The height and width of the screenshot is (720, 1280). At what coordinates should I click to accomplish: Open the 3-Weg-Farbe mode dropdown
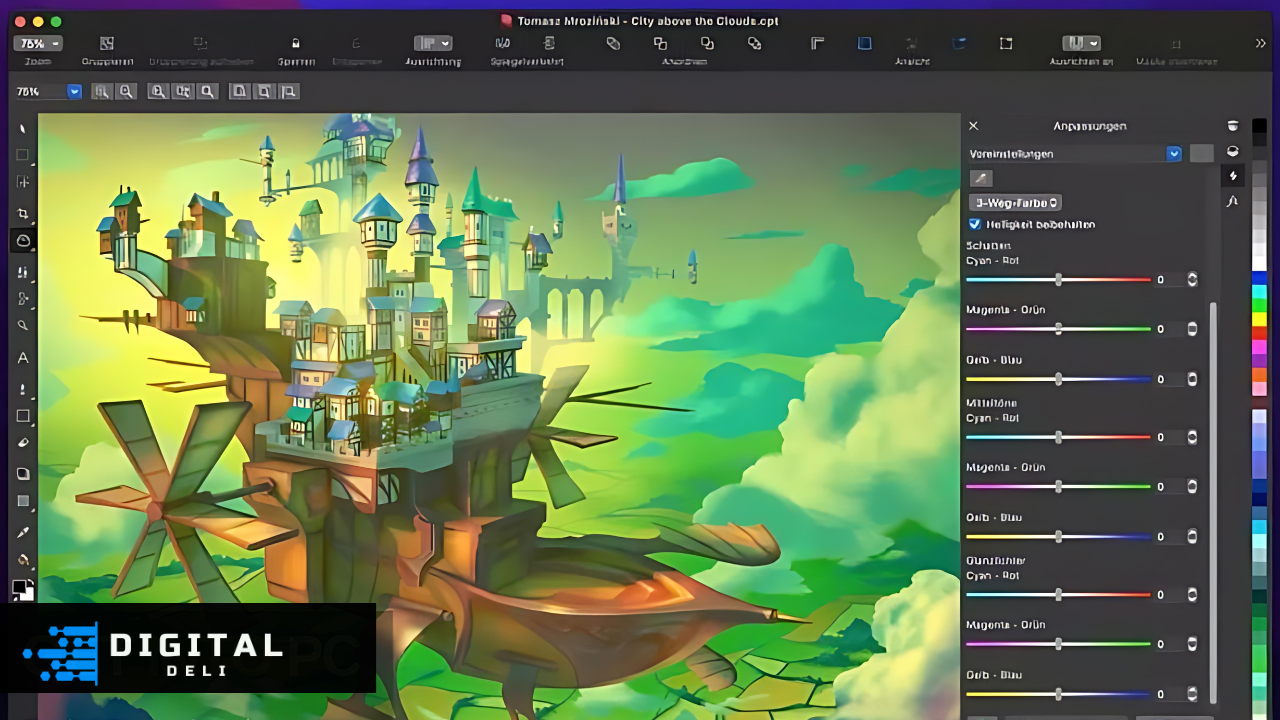coord(1015,203)
